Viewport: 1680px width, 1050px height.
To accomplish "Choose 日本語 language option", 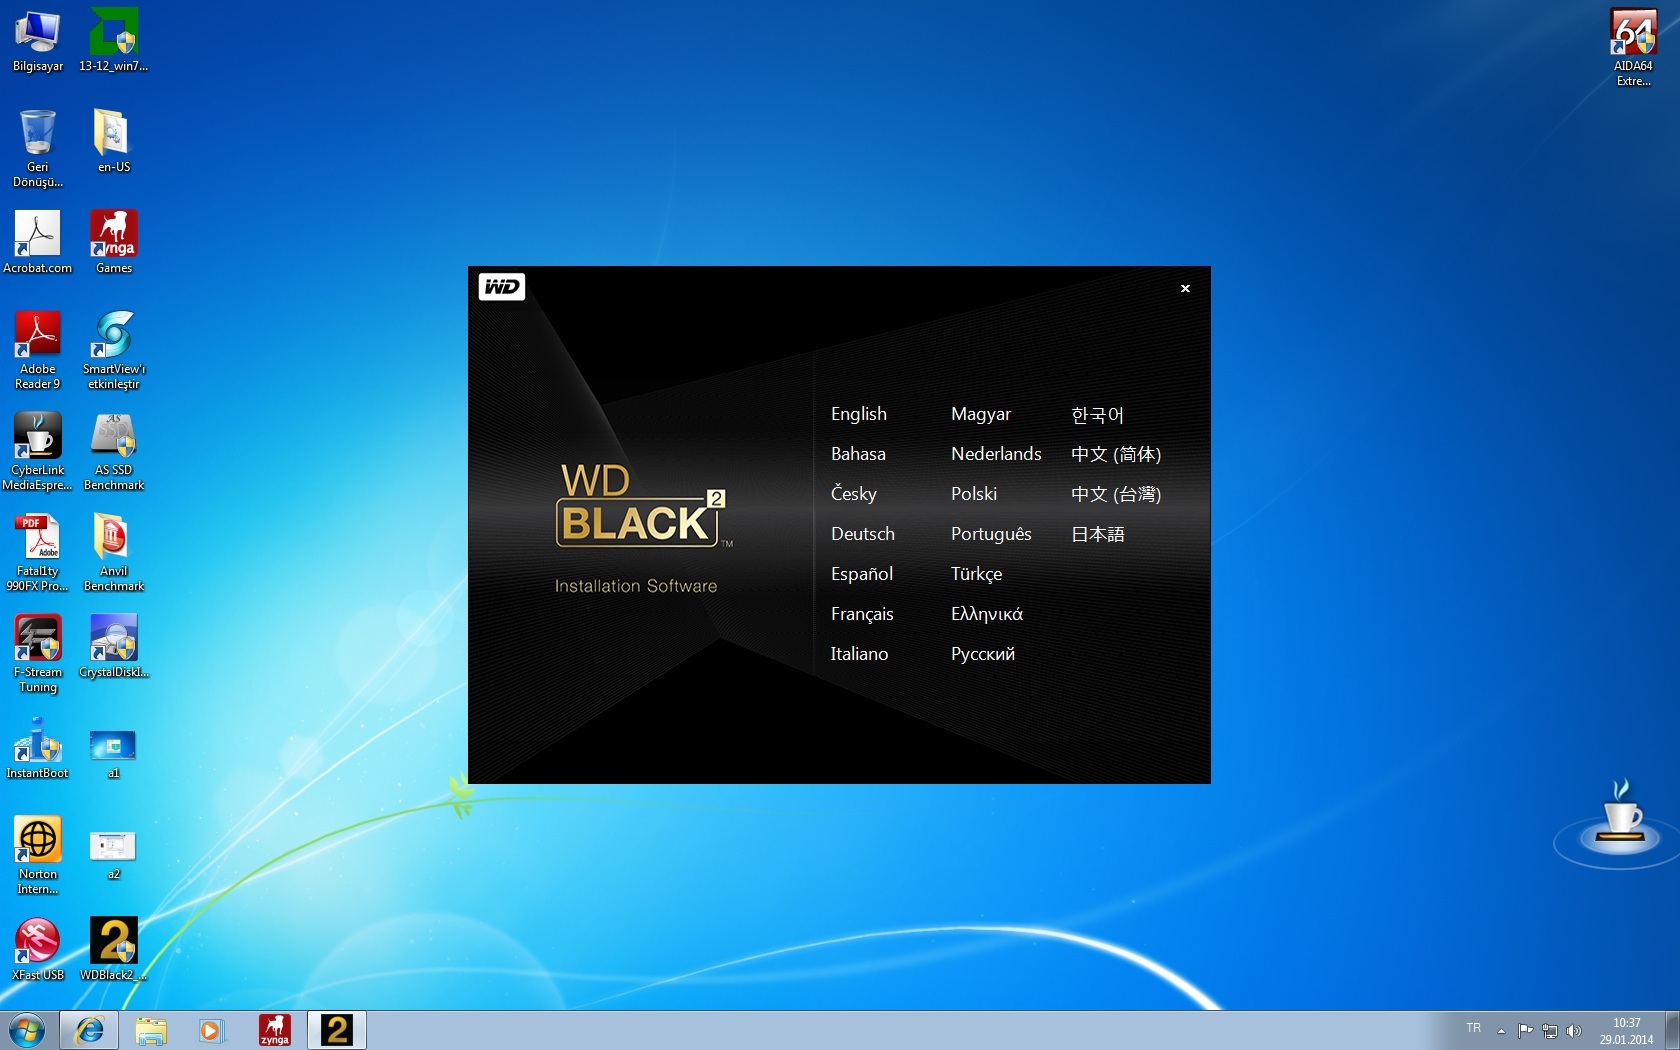I will [1097, 534].
